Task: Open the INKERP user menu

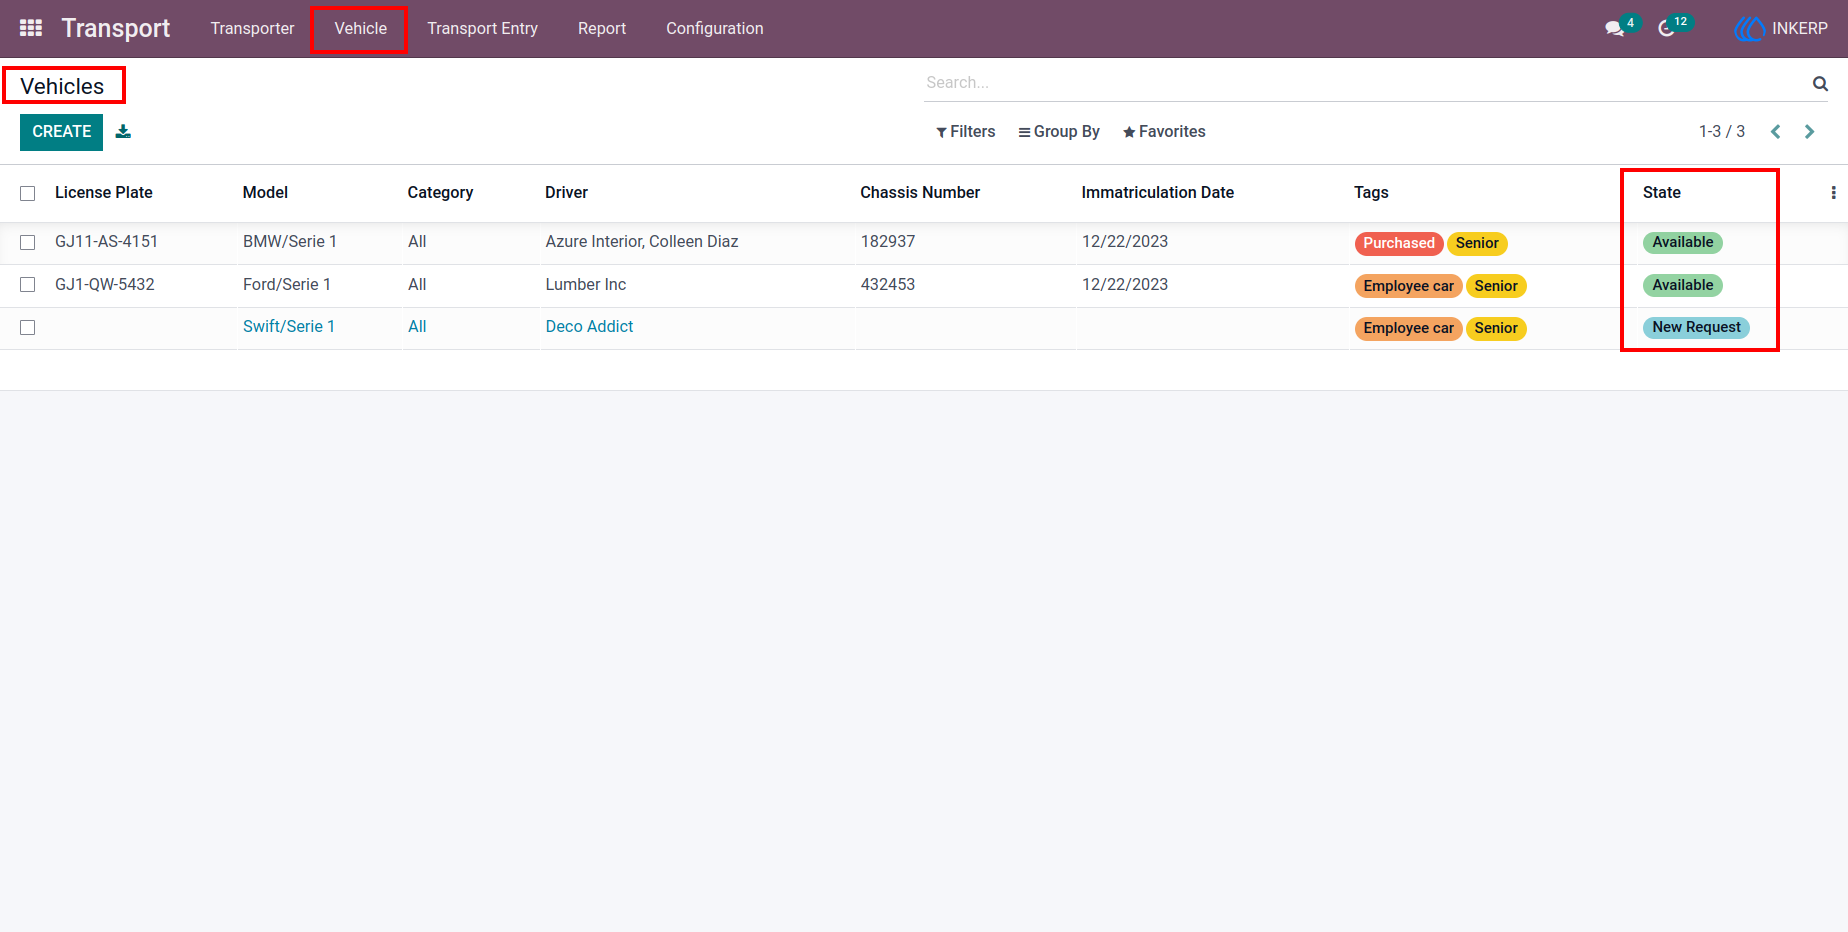Action: pyautogui.click(x=1781, y=29)
